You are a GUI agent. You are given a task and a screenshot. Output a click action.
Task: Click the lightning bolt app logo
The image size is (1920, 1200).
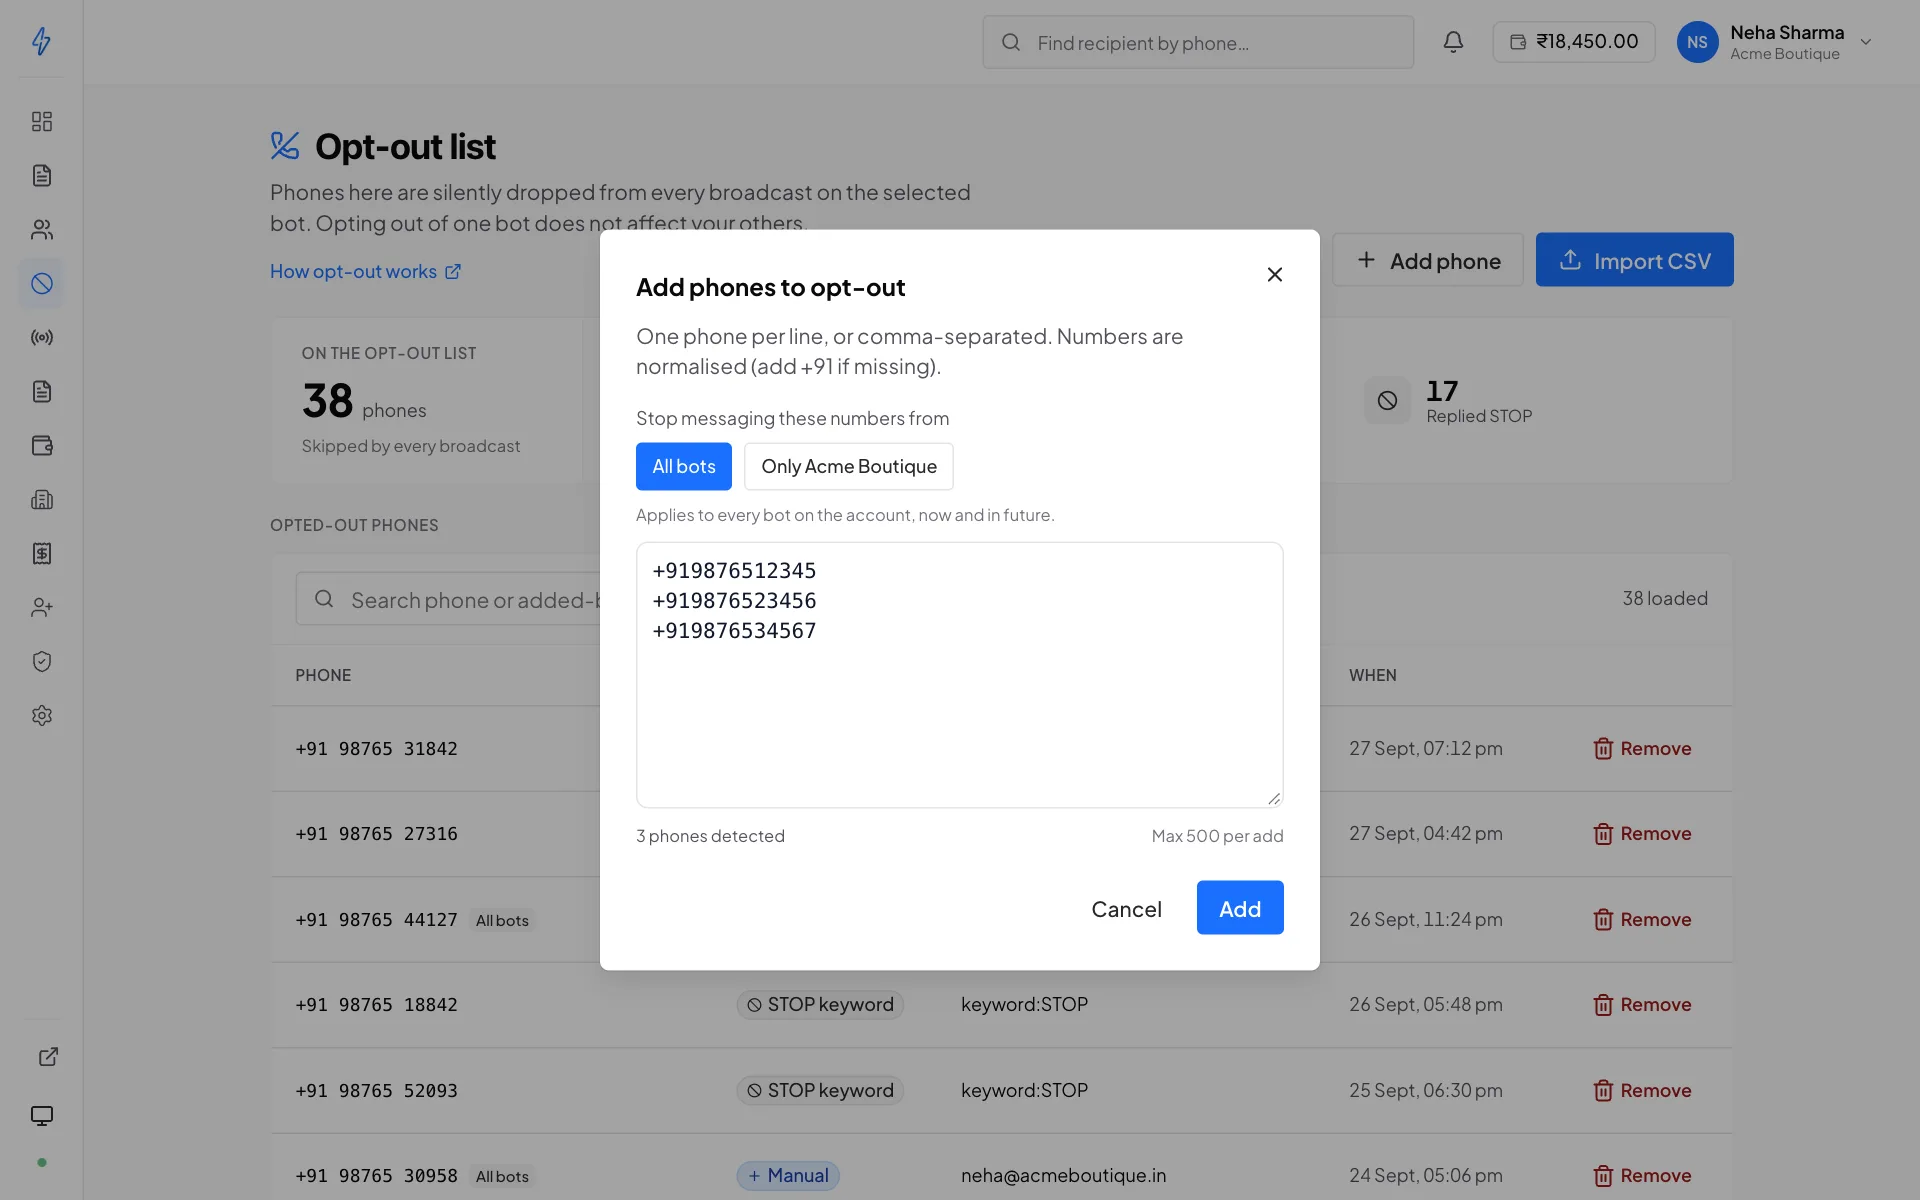(x=41, y=41)
